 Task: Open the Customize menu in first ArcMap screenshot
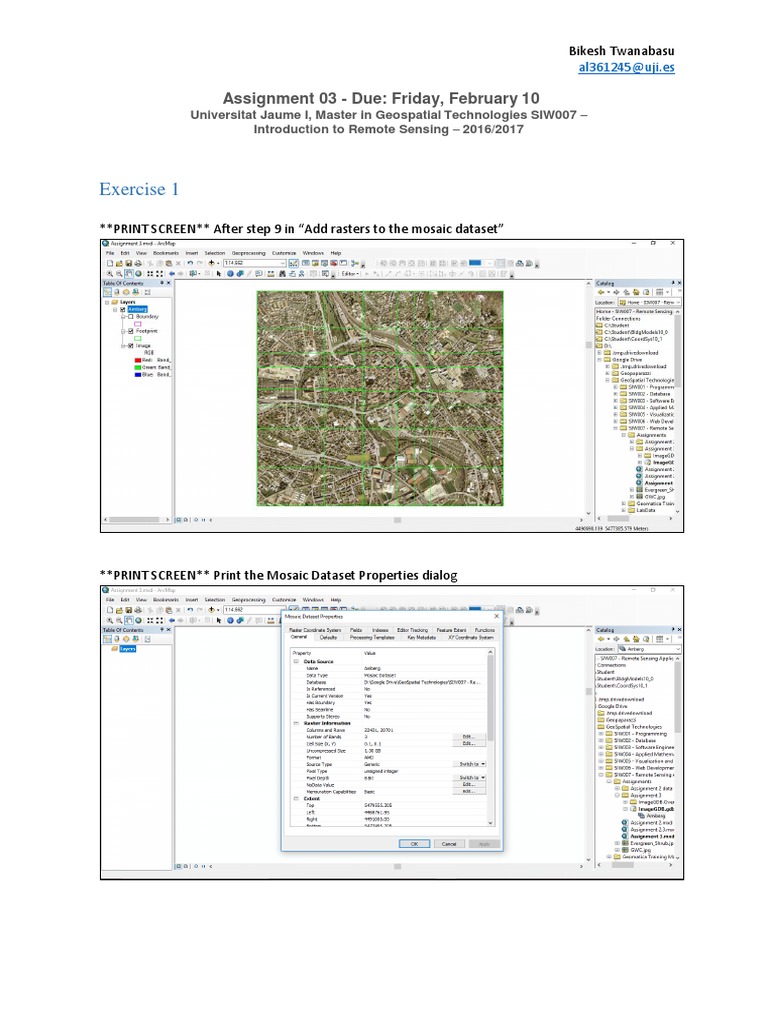point(284,253)
